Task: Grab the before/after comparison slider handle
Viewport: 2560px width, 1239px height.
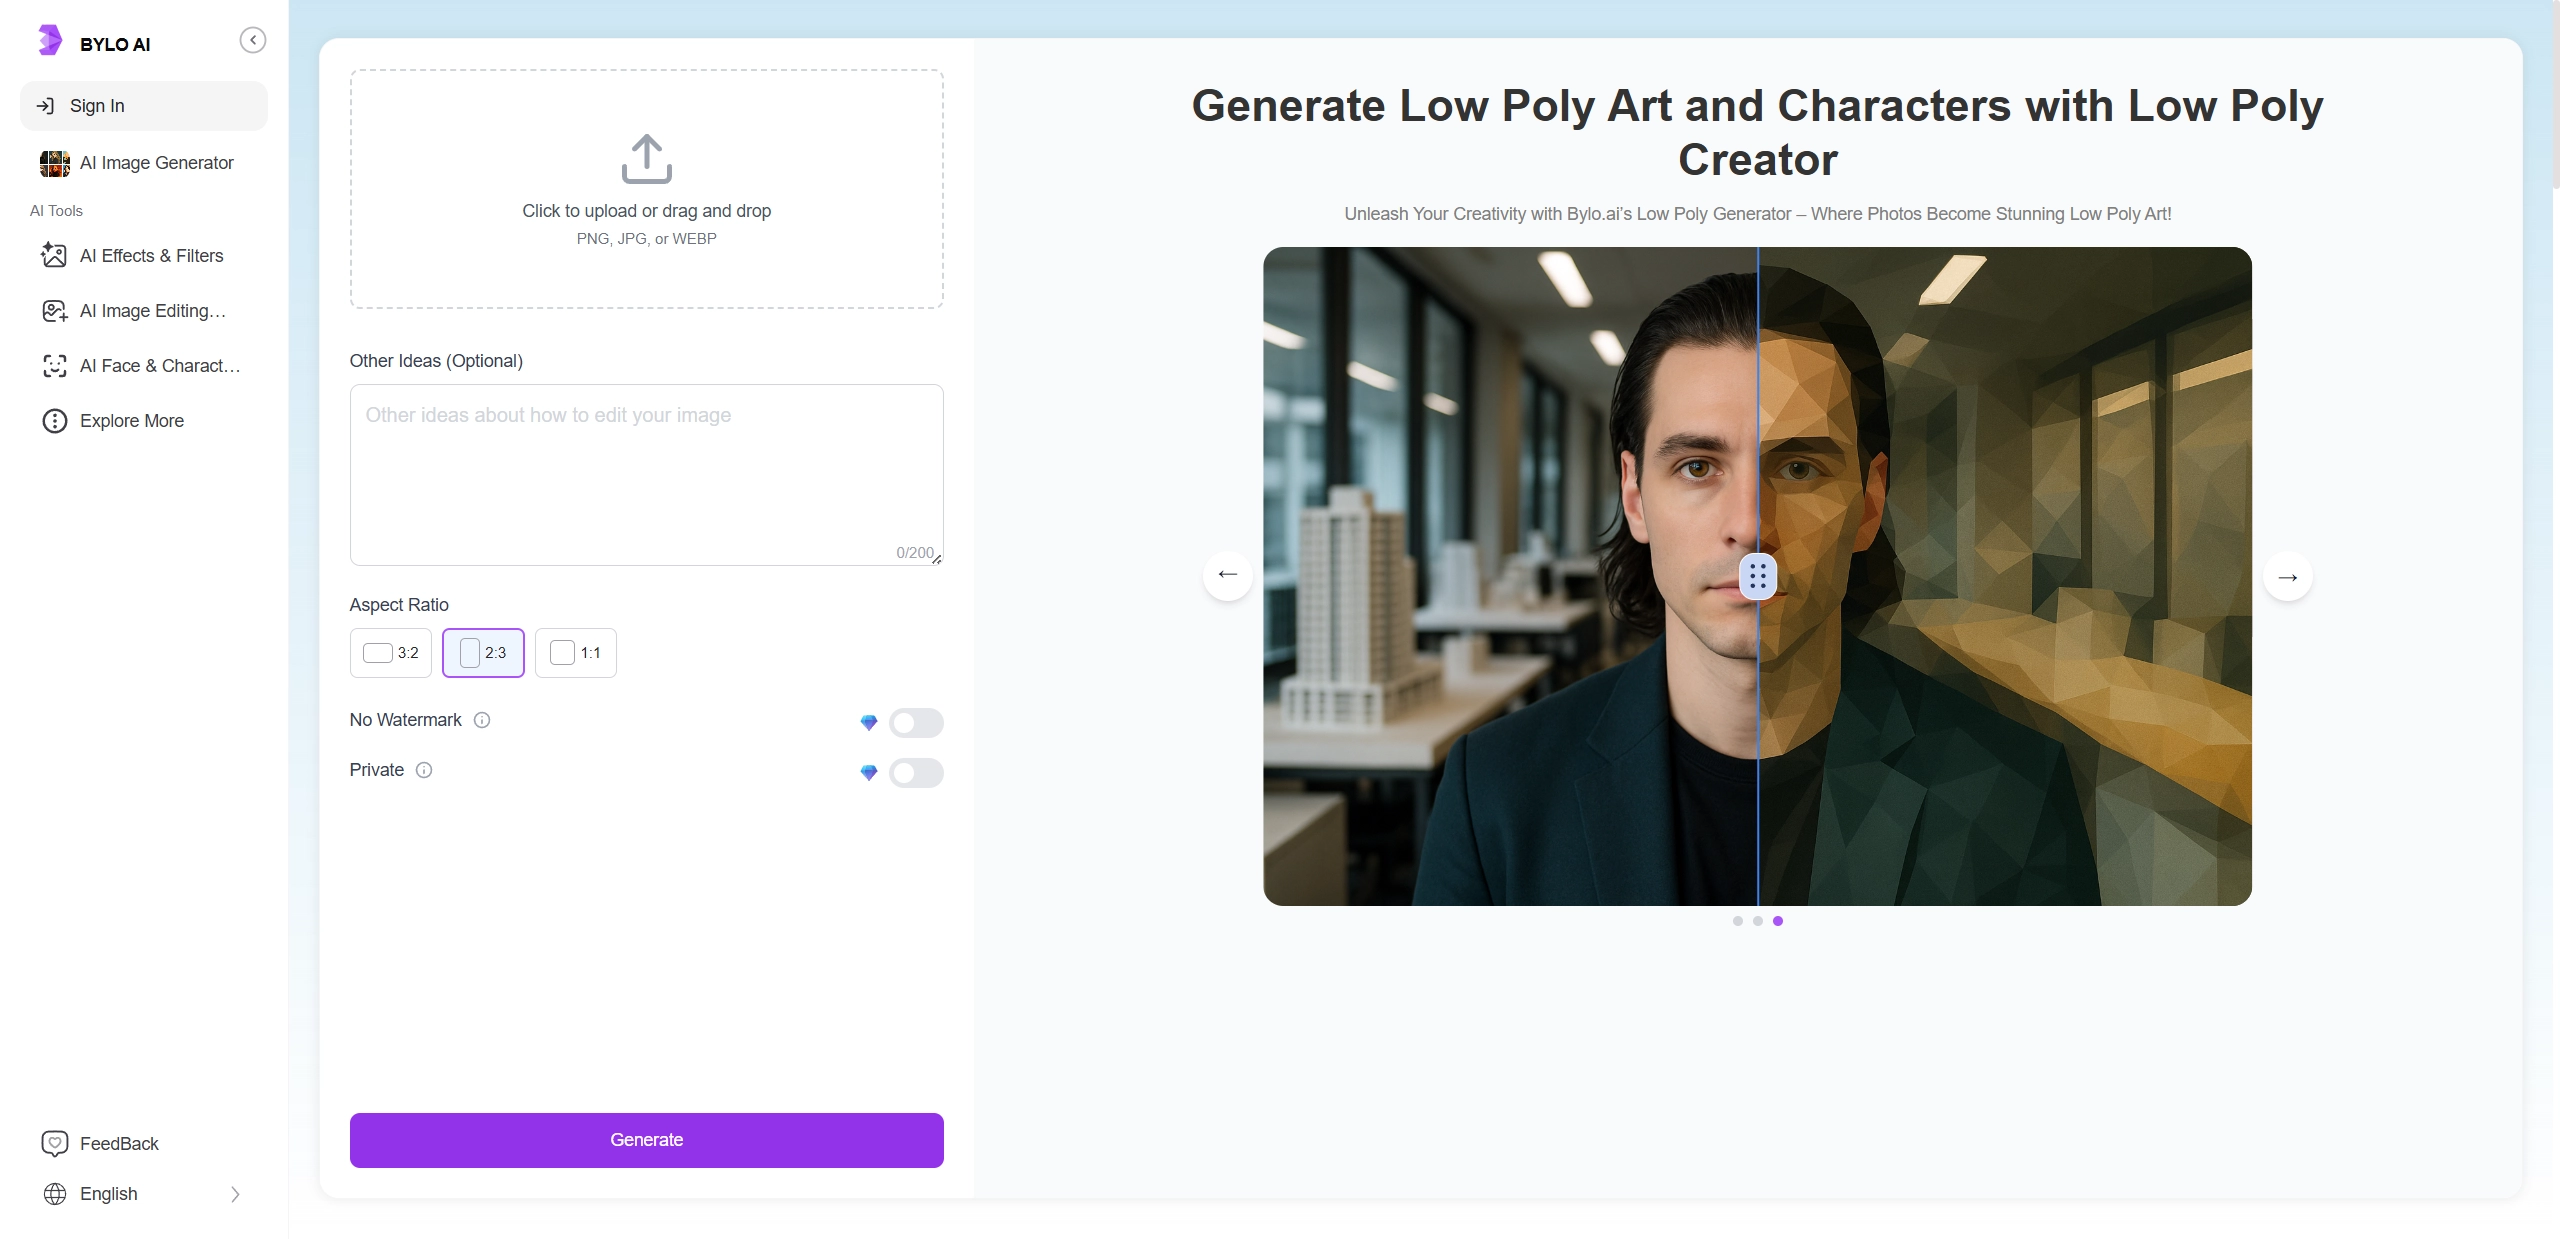Action: click(x=1758, y=576)
